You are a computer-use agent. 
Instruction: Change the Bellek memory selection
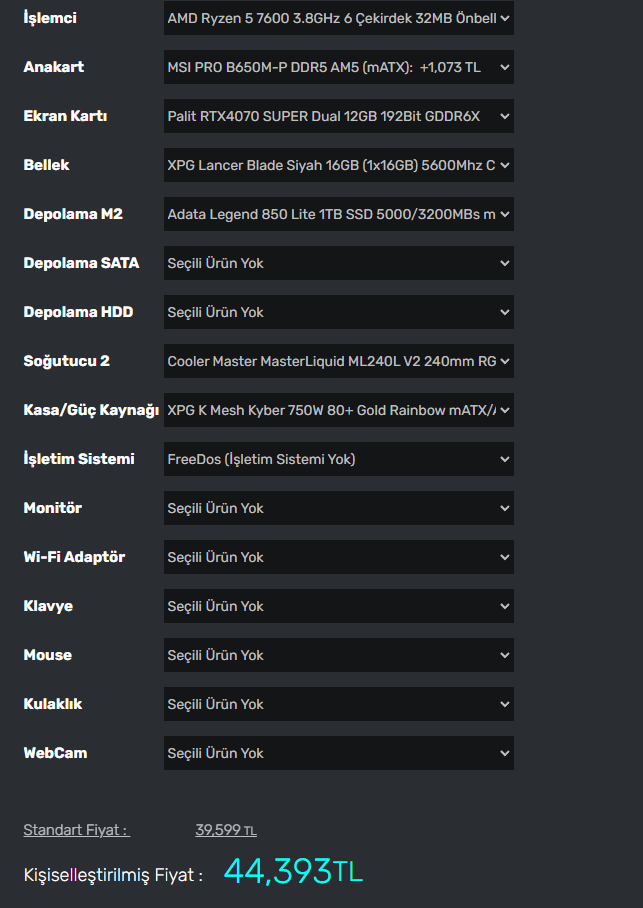pos(339,165)
